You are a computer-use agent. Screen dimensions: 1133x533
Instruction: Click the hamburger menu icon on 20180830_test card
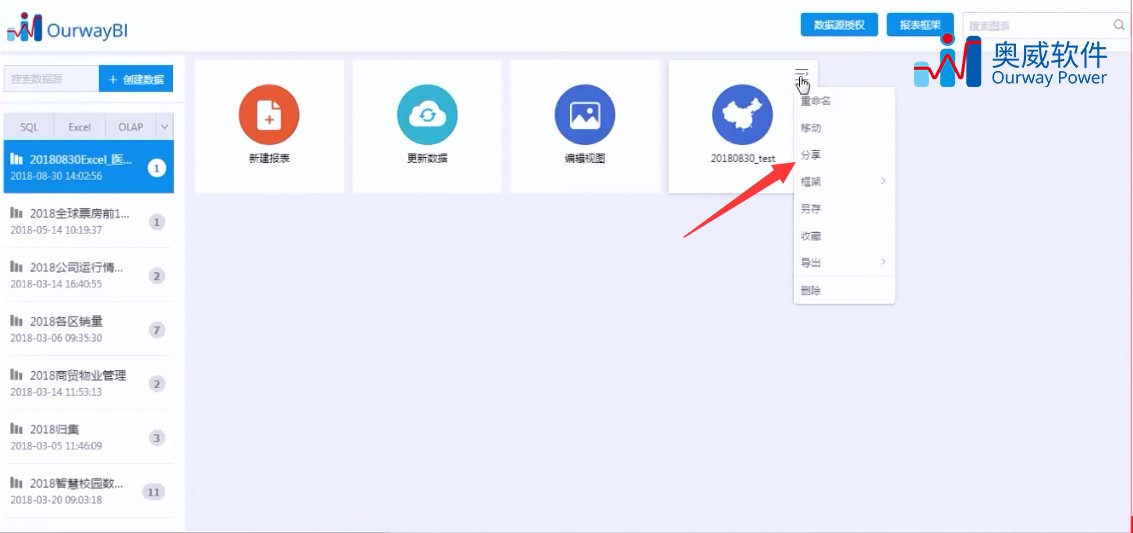click(x=801, y=72)
